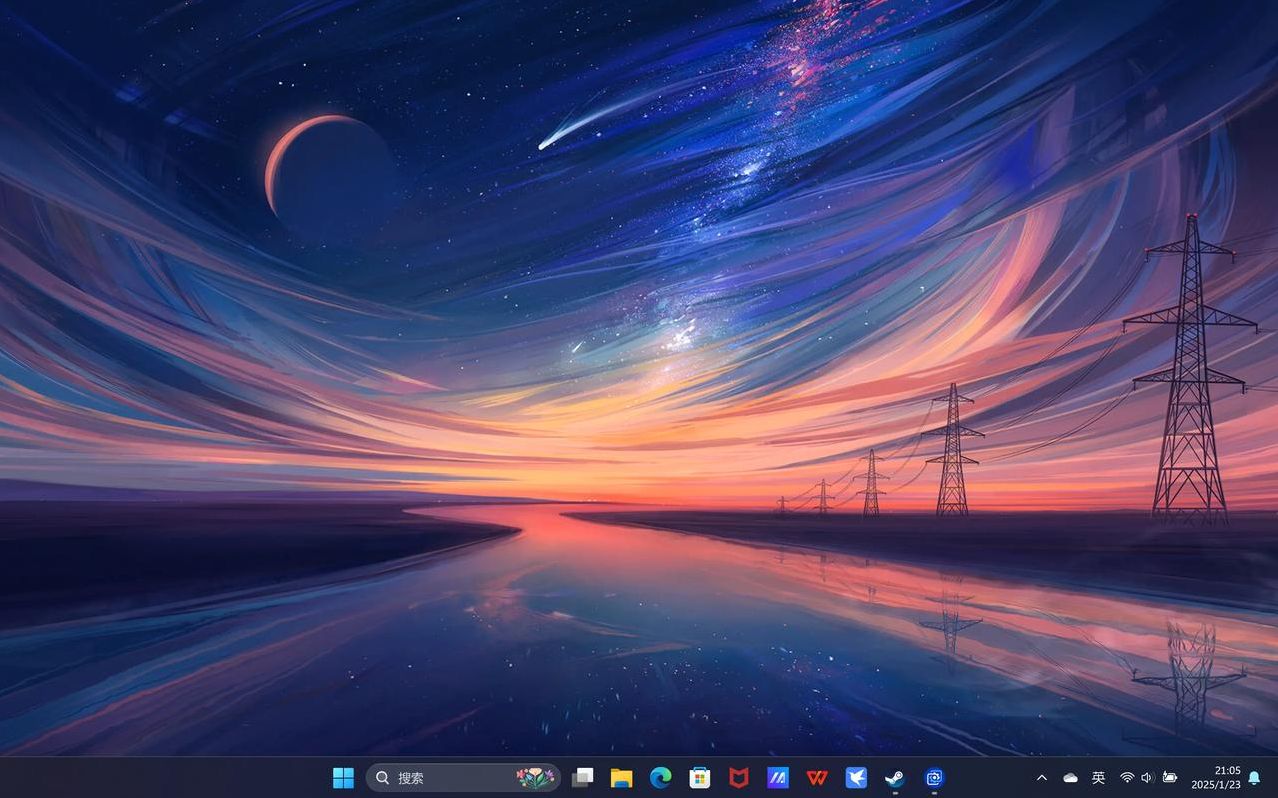Open the blue slanted-lines app icon next to McAfee
The width and height of the screenshot is (1278, 798).
[777, 777]
